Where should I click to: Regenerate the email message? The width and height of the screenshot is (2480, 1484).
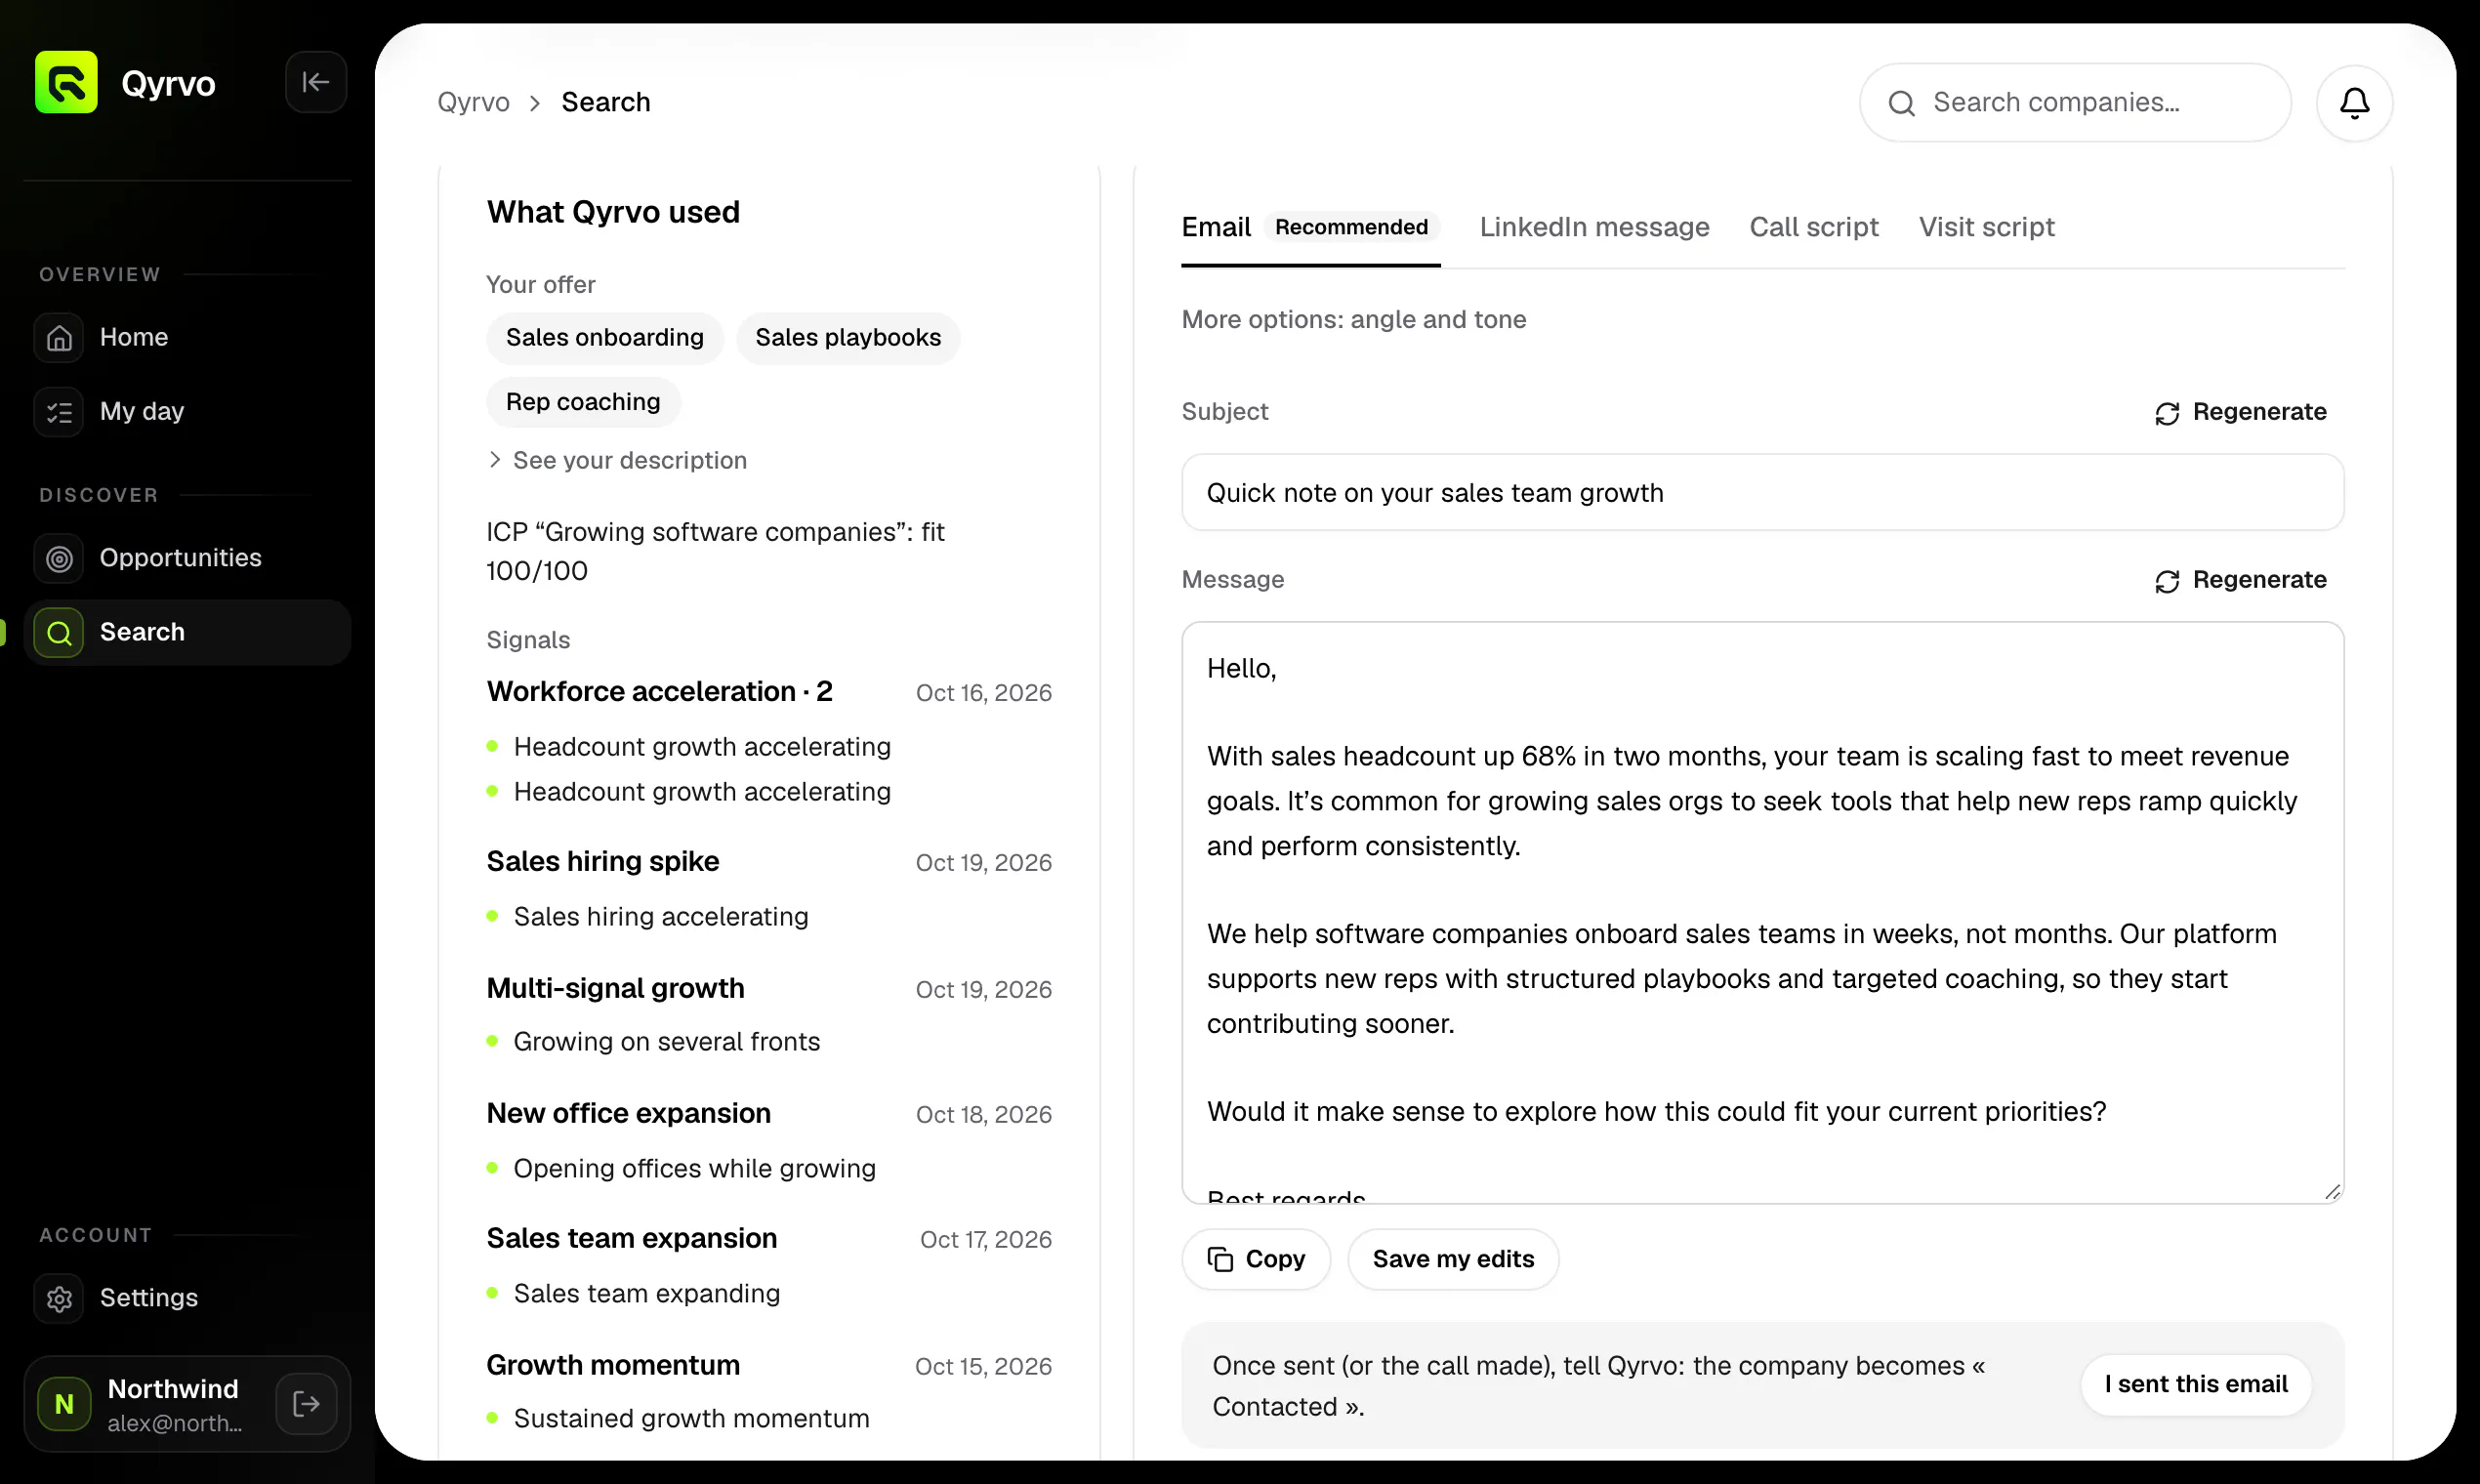coord(2240,580)
